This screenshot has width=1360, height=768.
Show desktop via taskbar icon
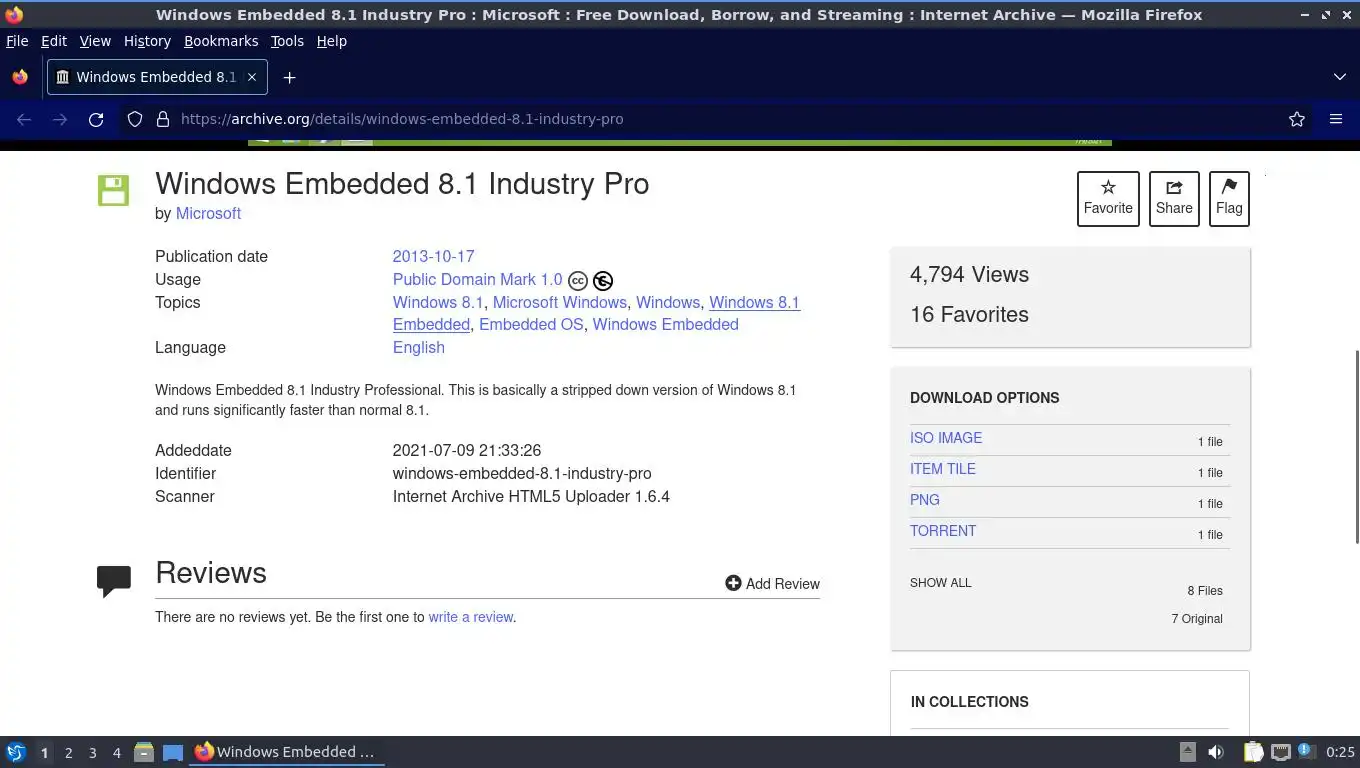coord(173,752)
